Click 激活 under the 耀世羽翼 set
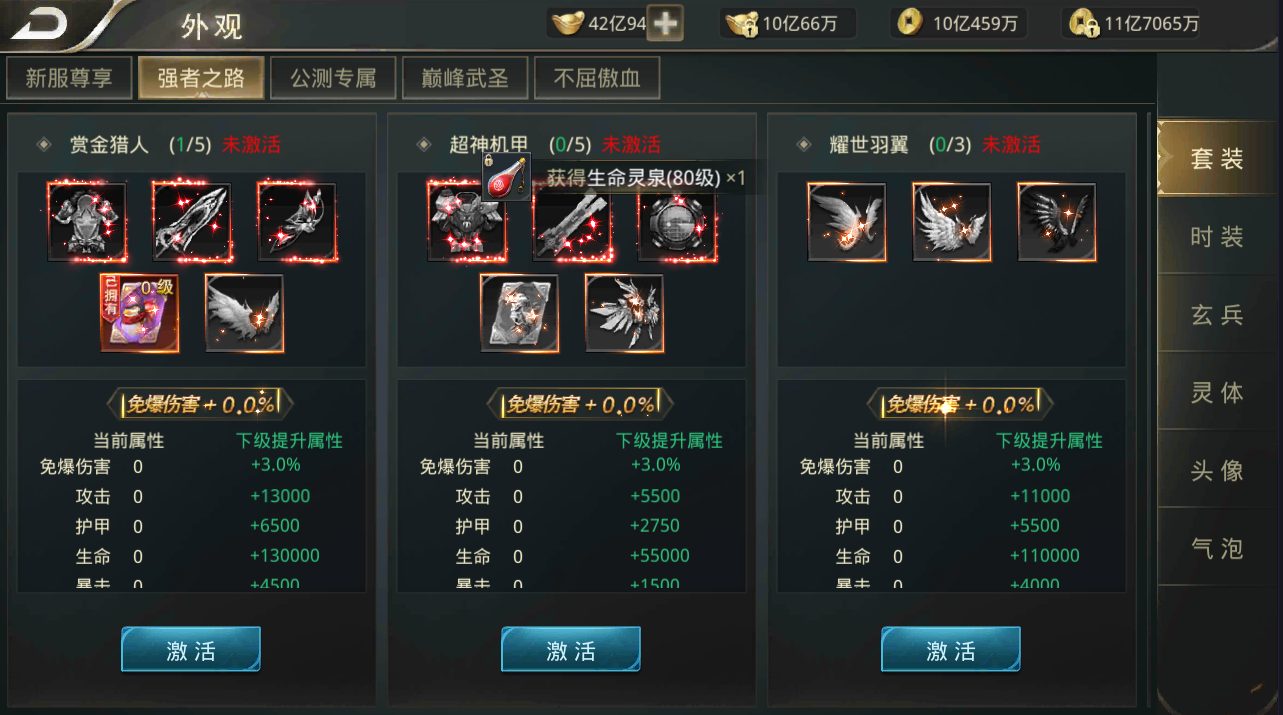This screenshot has height=715, width=1283. pos(951,651)
